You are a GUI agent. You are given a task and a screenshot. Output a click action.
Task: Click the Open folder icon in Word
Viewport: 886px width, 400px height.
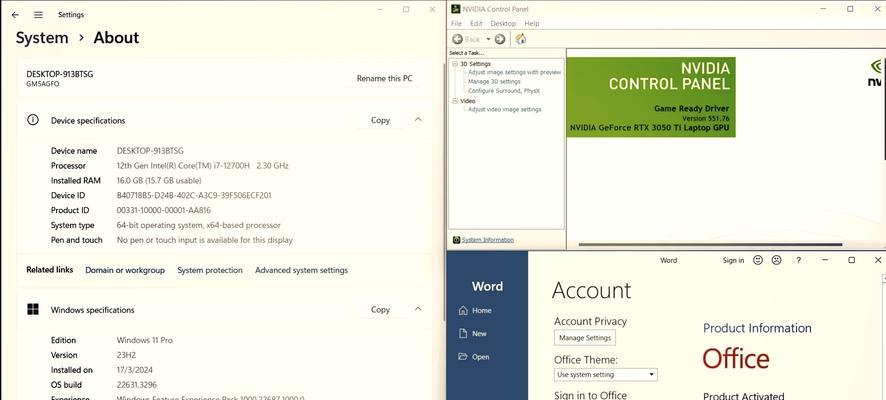click(x=463, y=356)
